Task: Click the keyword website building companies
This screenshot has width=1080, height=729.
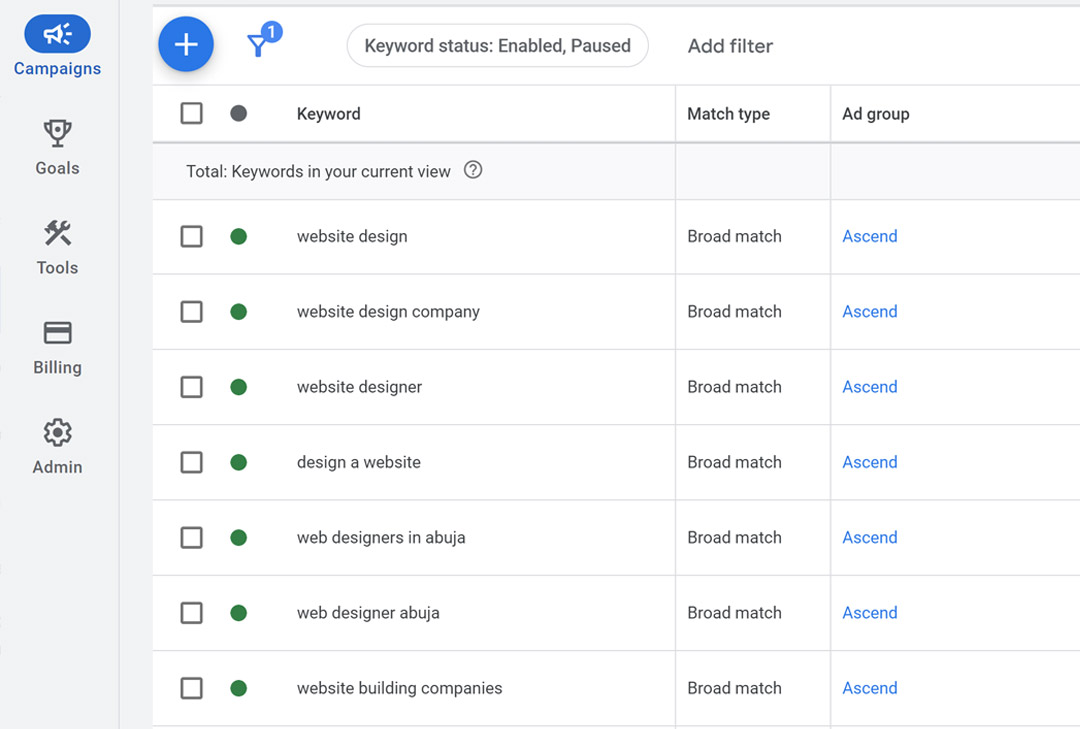Action: point(399,688)
